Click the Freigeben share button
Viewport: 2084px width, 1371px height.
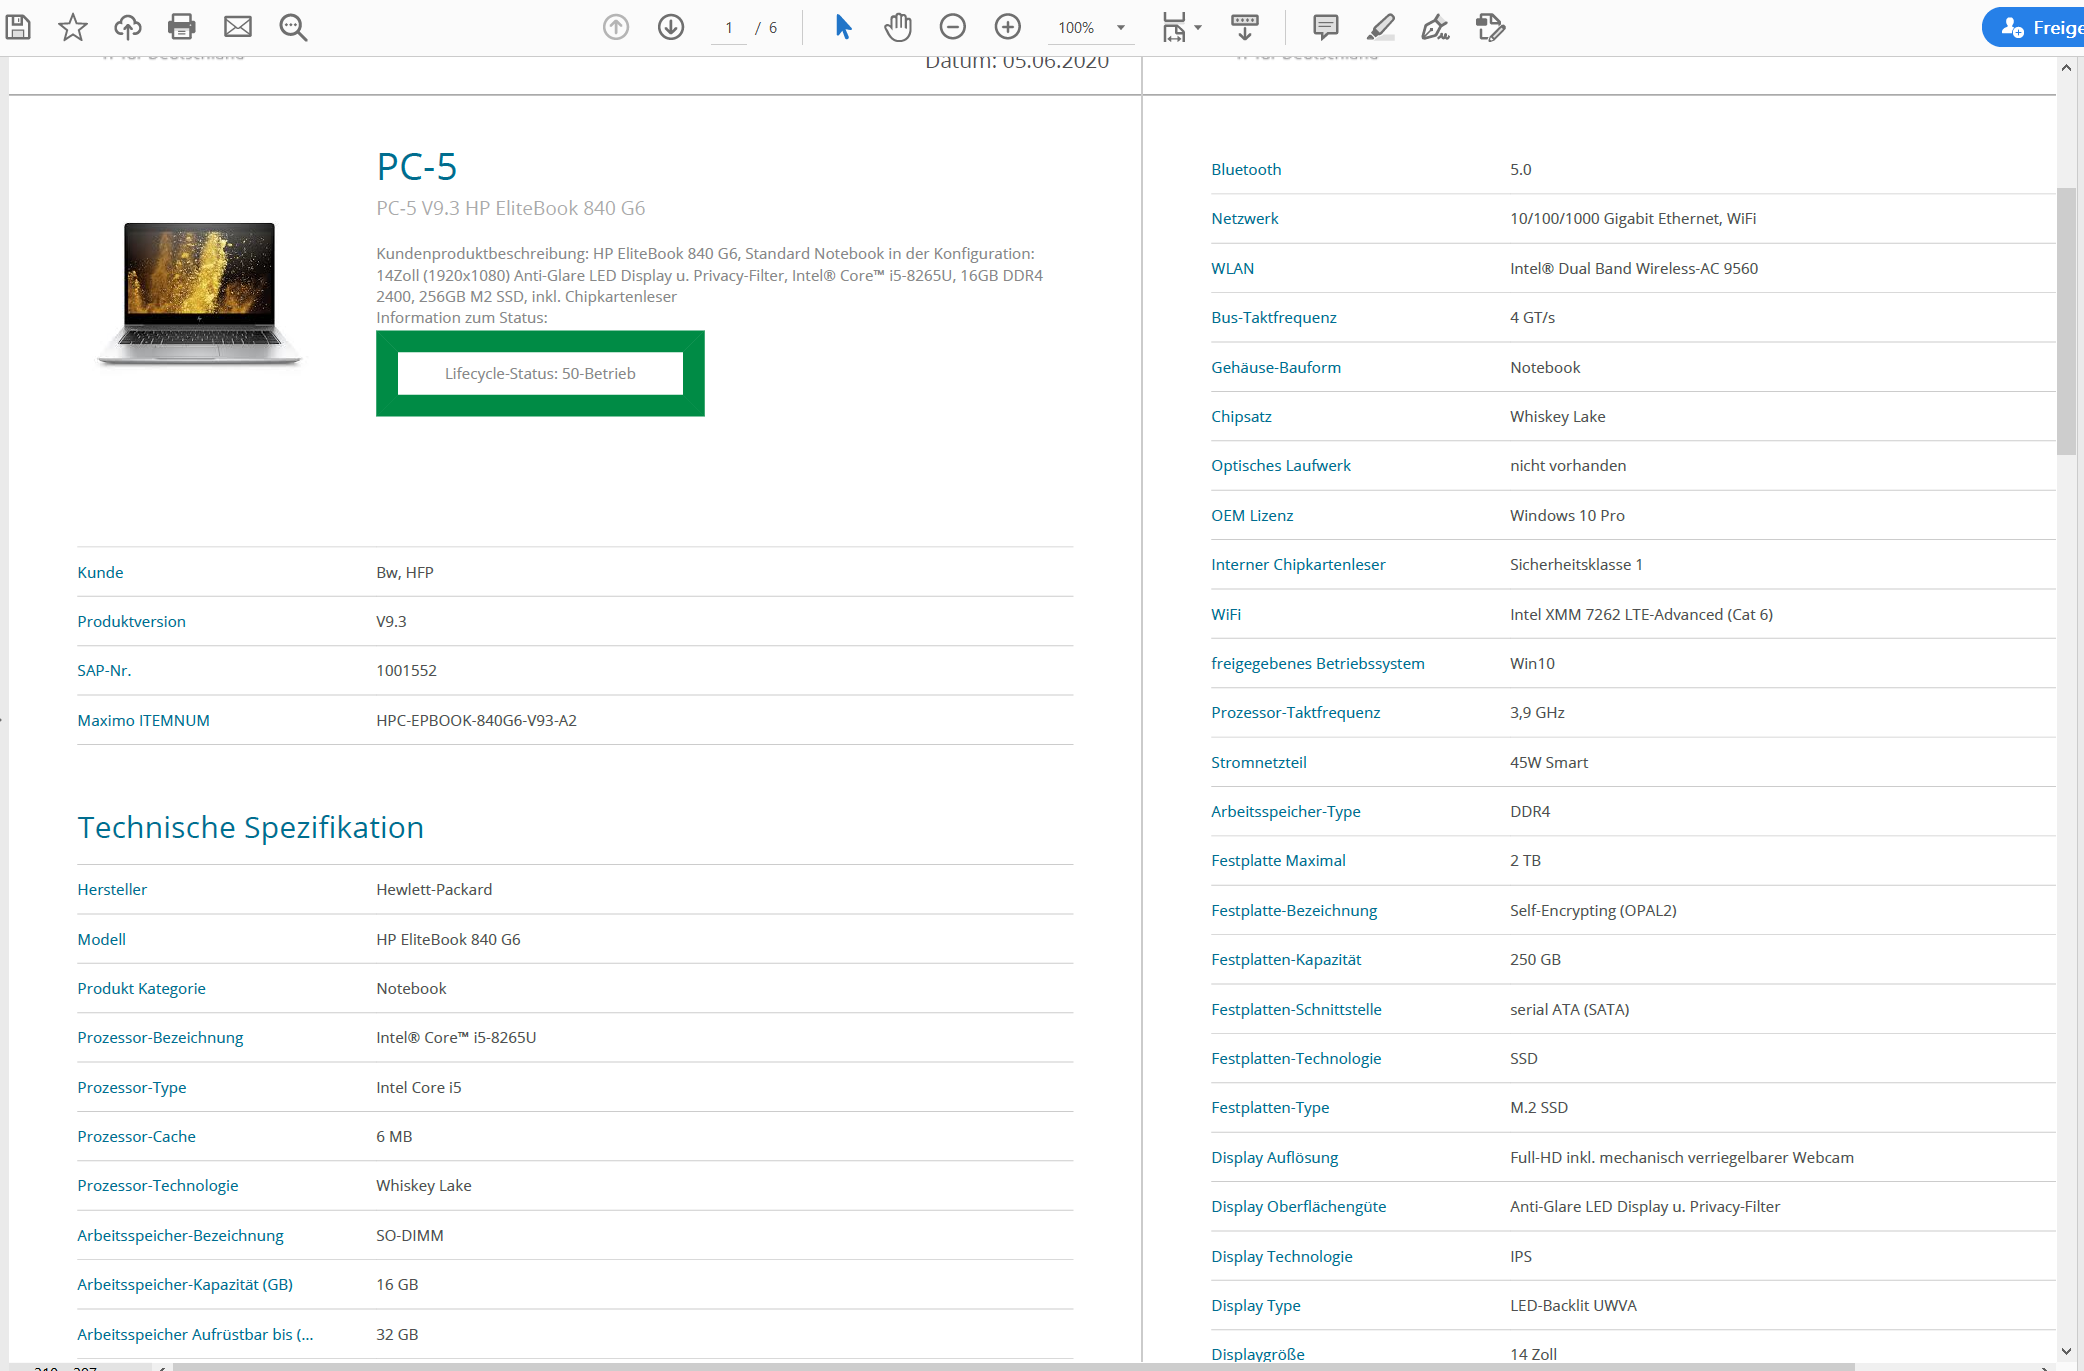[x=2035, y=27]
